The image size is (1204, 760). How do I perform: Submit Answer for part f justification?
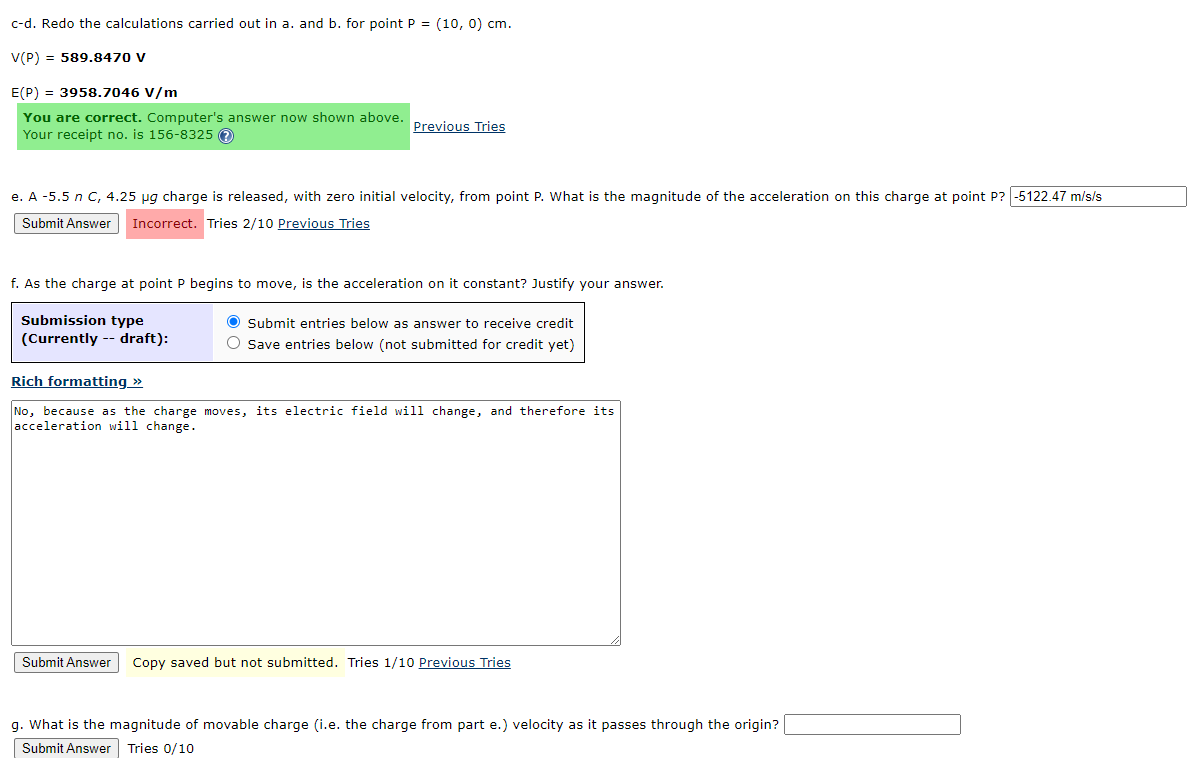click(65, 662)
